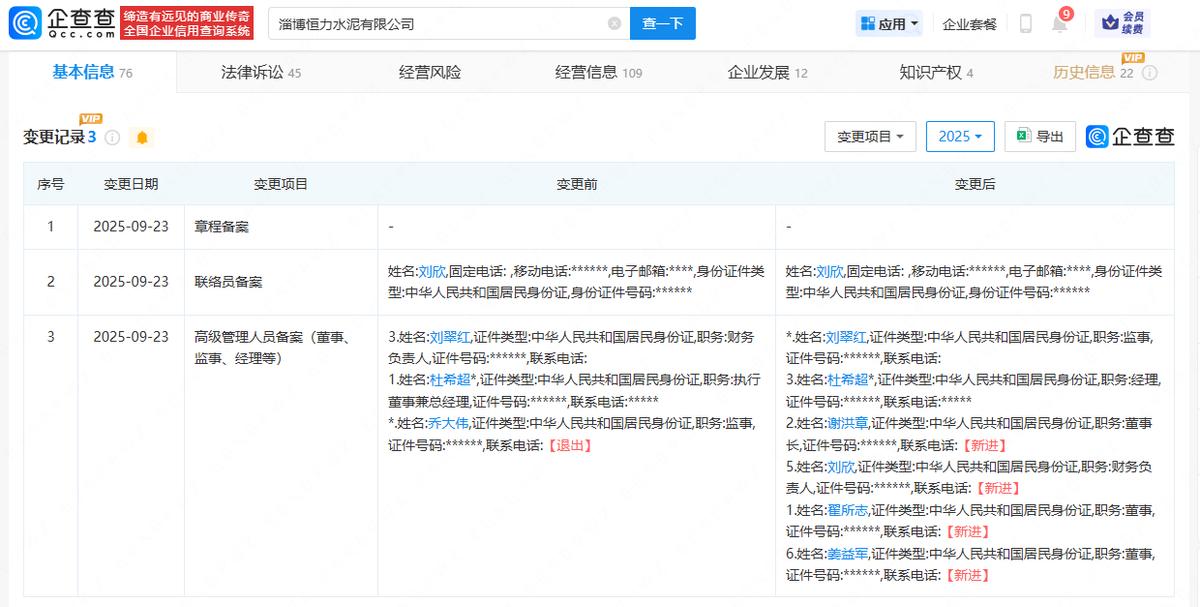
Task: Click the 查一下 search button
Action: pos(662,24)
